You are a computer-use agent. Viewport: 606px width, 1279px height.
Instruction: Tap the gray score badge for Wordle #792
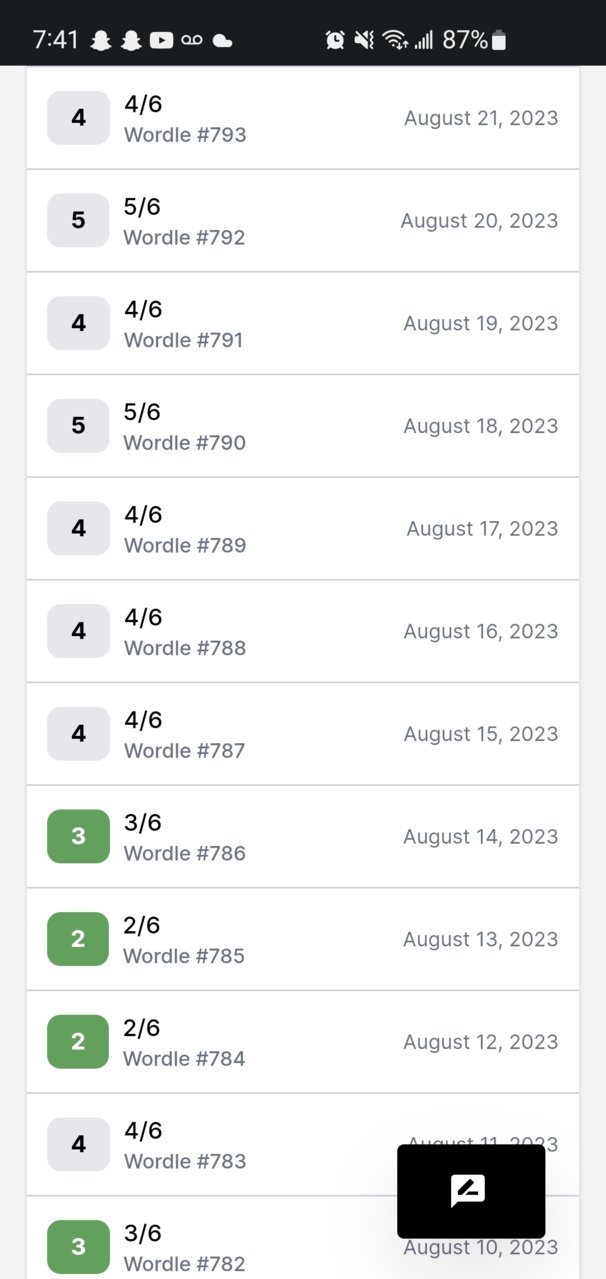(x=78, y=220)
